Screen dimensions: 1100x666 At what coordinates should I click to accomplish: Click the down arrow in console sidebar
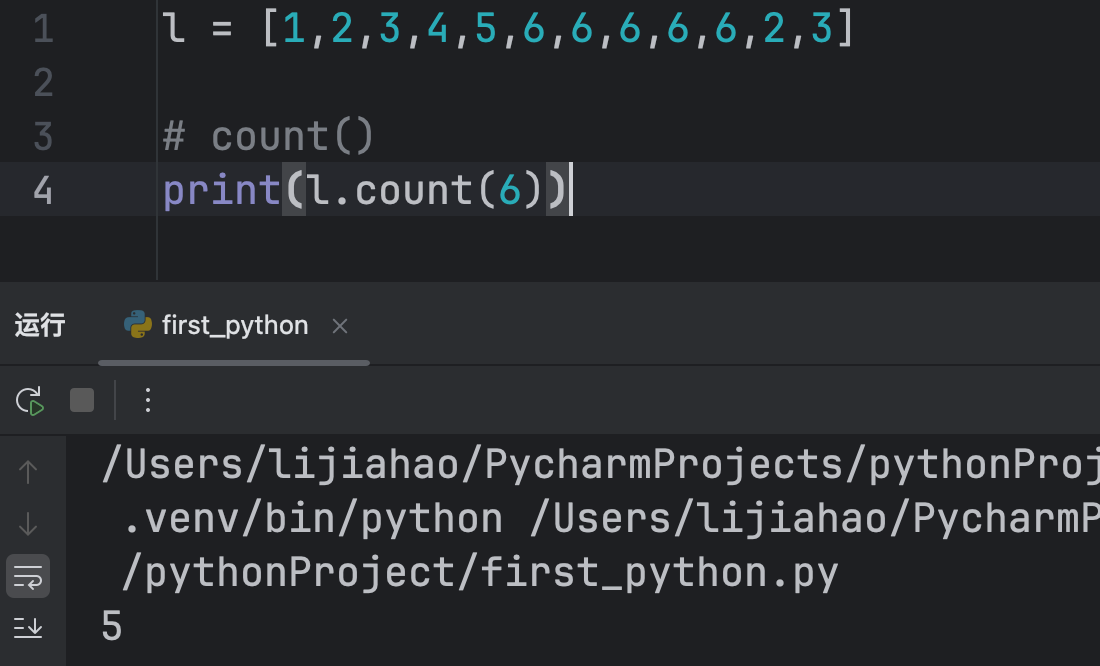point(28,523)
